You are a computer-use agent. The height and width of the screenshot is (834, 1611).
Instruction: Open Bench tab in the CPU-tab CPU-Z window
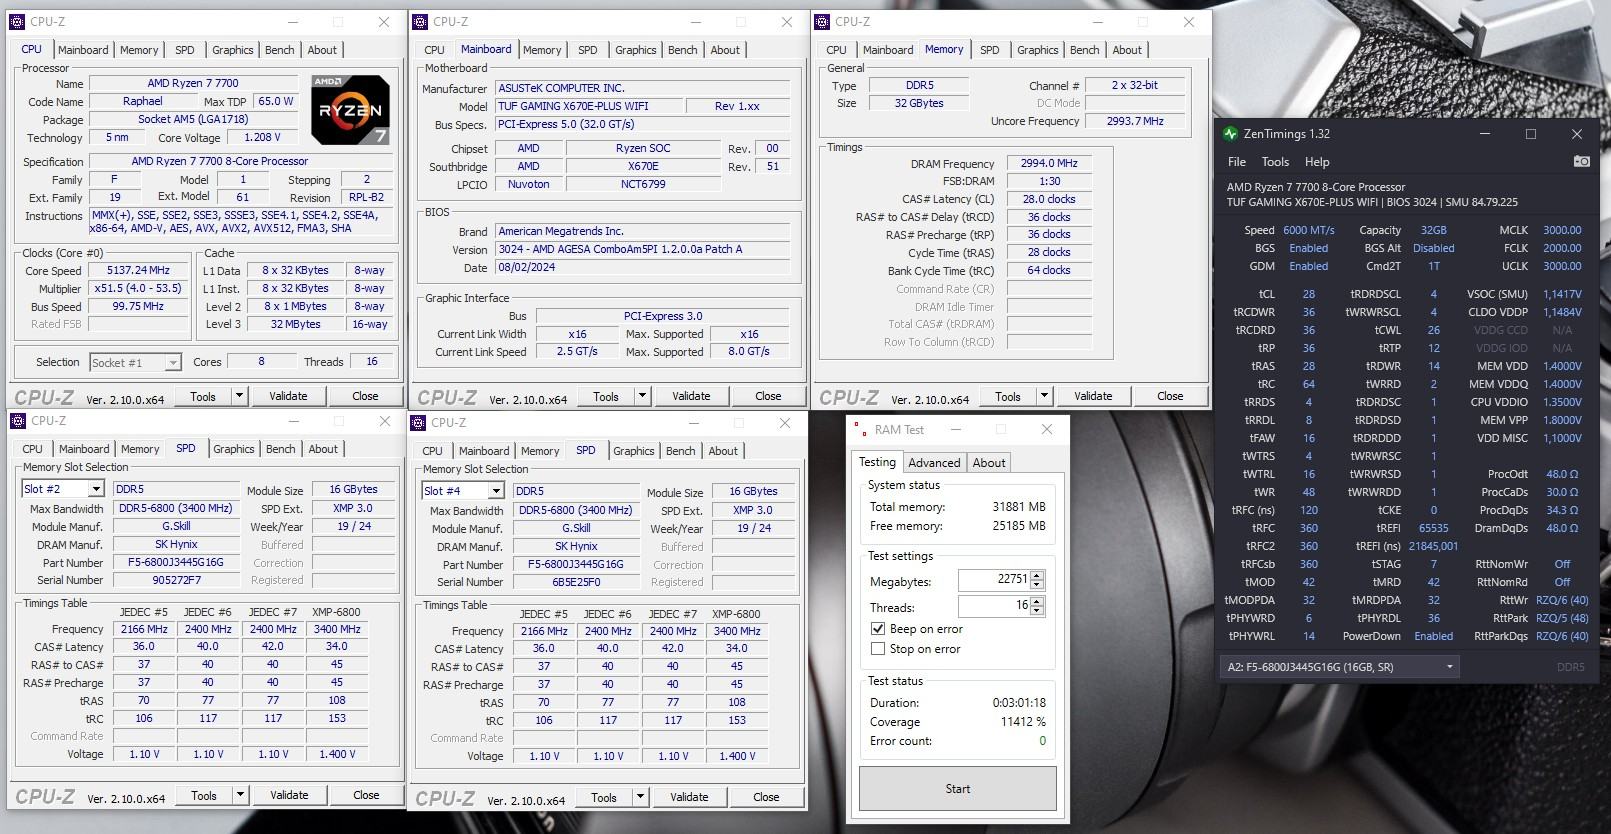[x=280, y=50]
